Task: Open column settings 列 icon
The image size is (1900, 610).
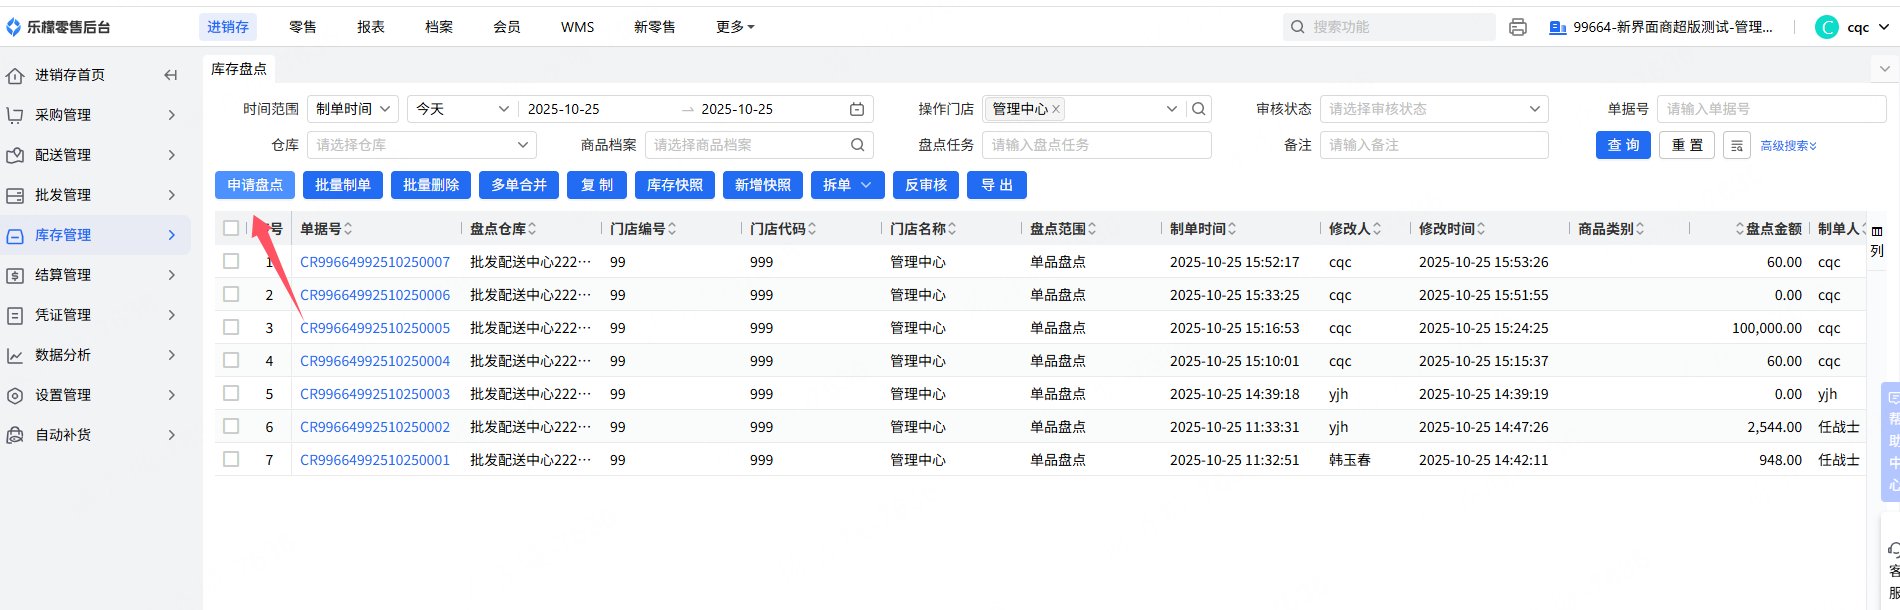Action: 1877,241
